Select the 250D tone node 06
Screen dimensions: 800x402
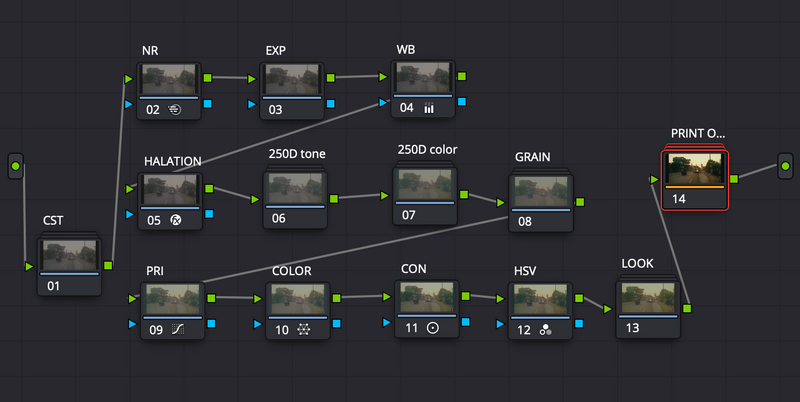pos(295,199)
